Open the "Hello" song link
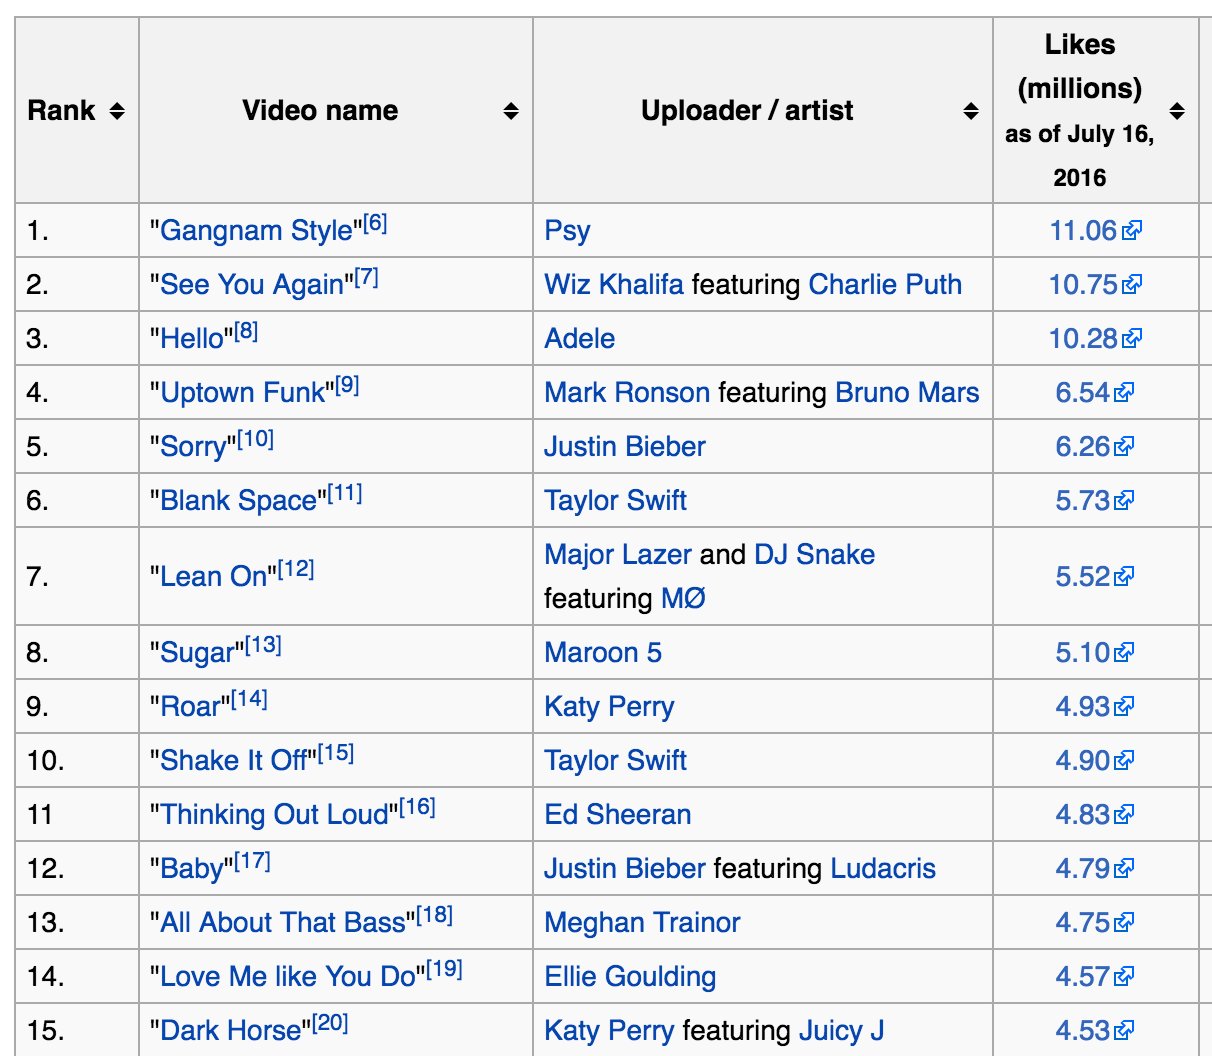The width and height of the screenshot is (1212, 1056). (192, 339)
